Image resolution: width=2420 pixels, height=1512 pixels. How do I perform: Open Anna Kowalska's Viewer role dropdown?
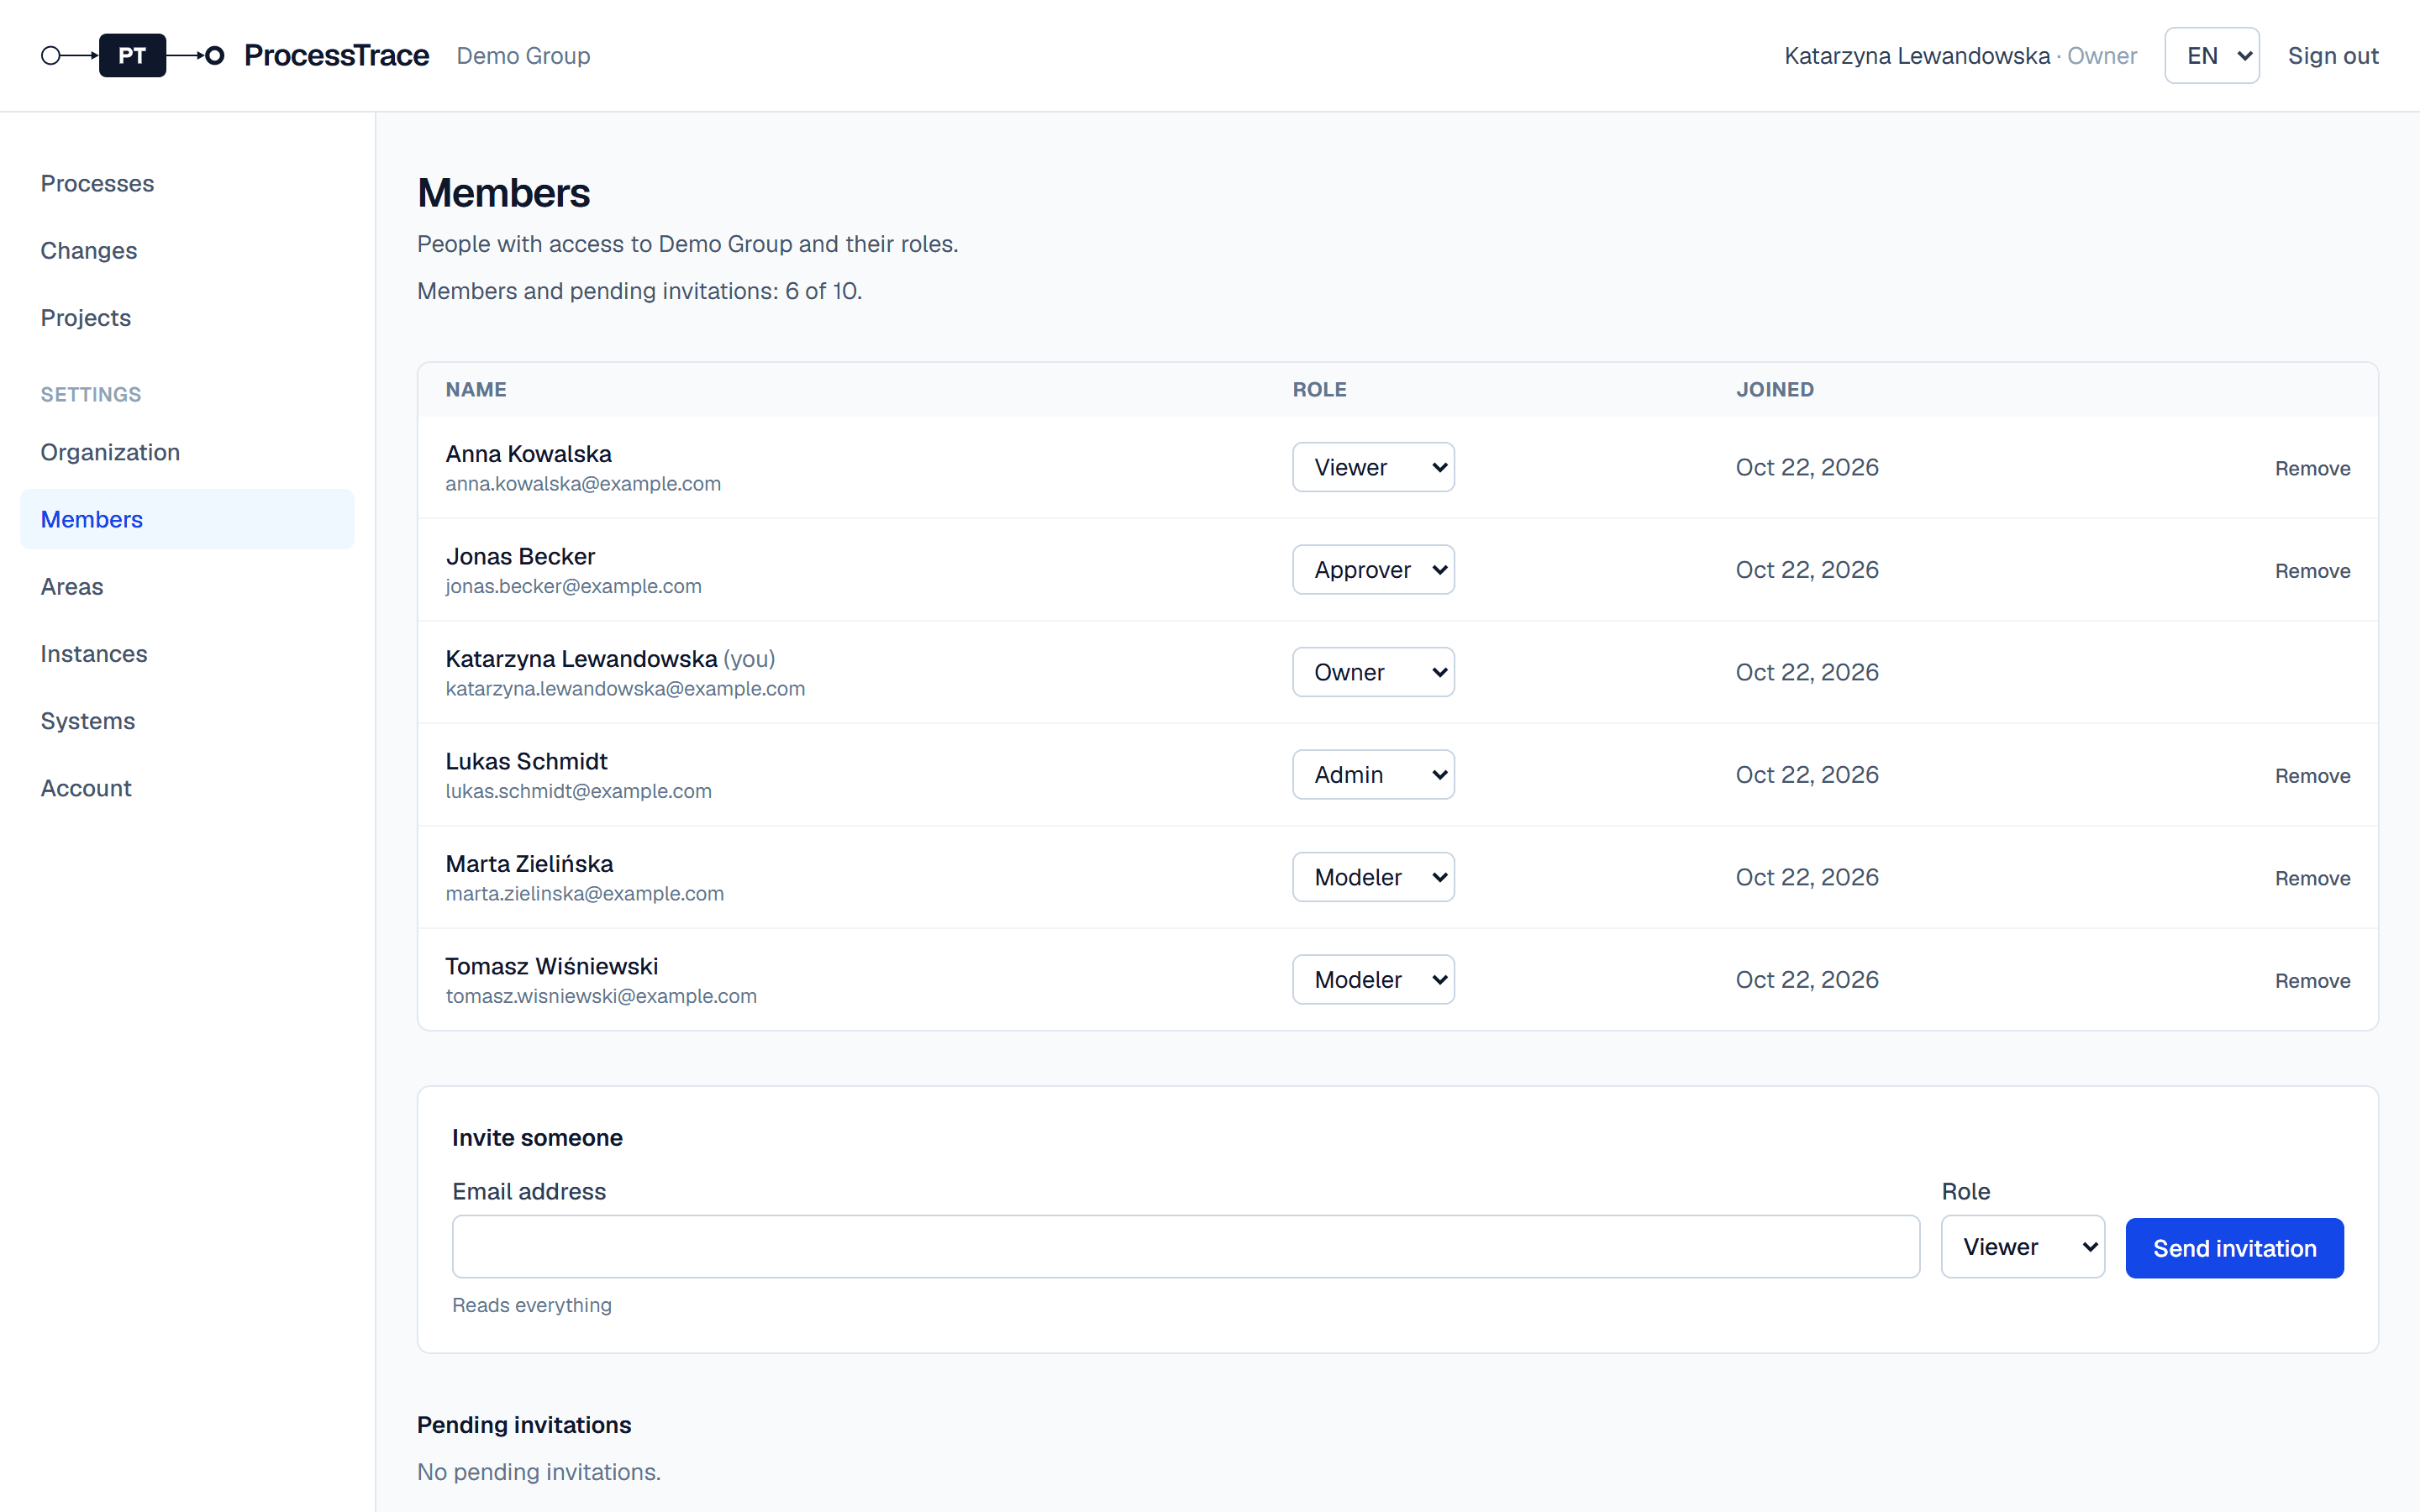1373,467
